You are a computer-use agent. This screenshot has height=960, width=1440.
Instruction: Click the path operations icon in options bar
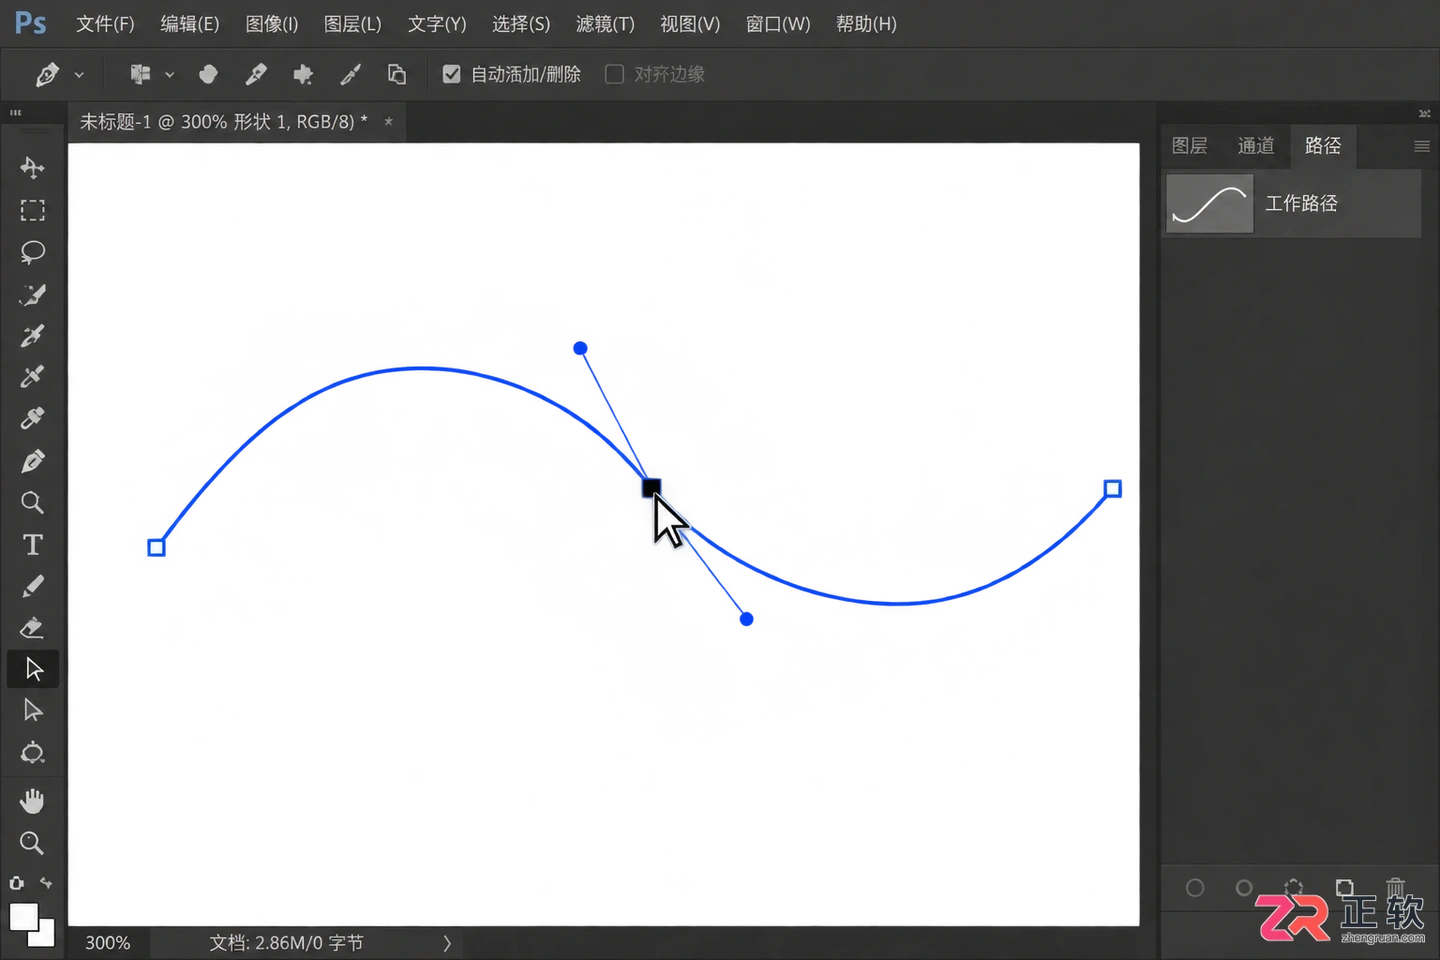coord(140,74)
